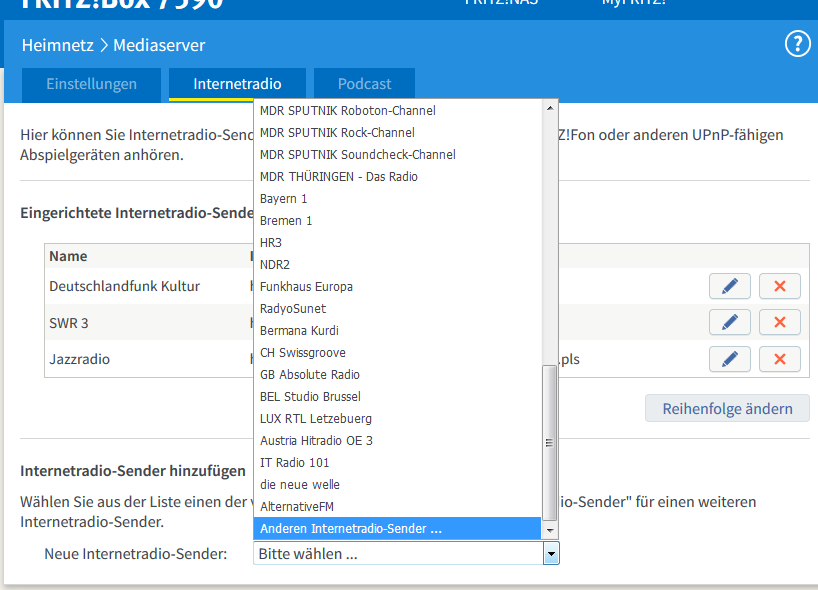818x590 pixels.
Task: Go to Heimnetz in the breadcrumb
Action: tap(58, 45)
